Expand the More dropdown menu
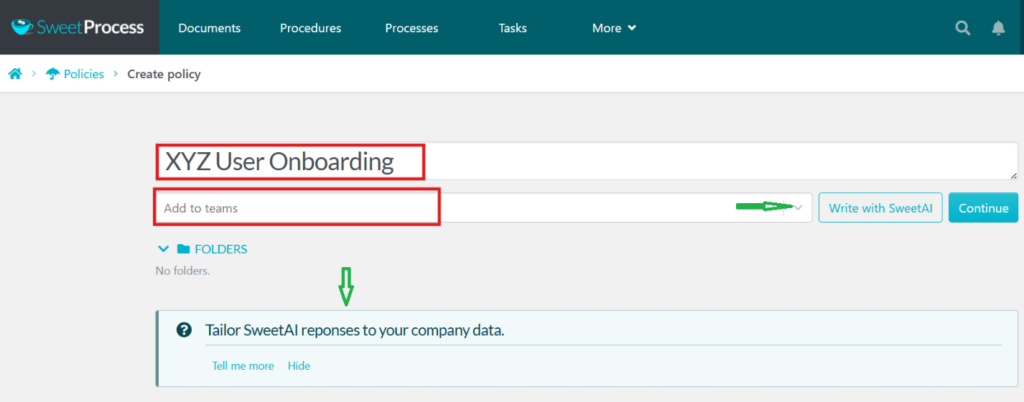 click(x=614, y=28)
